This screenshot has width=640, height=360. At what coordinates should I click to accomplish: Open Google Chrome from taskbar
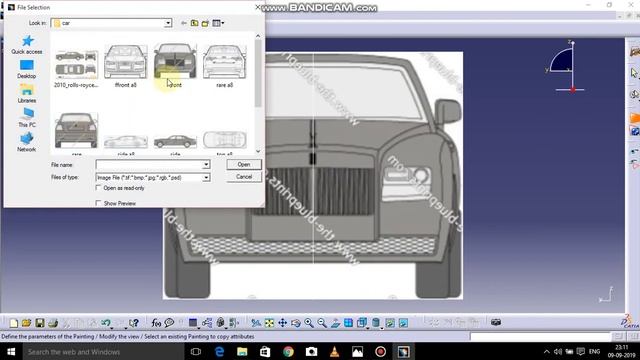(x=288, y=351)
